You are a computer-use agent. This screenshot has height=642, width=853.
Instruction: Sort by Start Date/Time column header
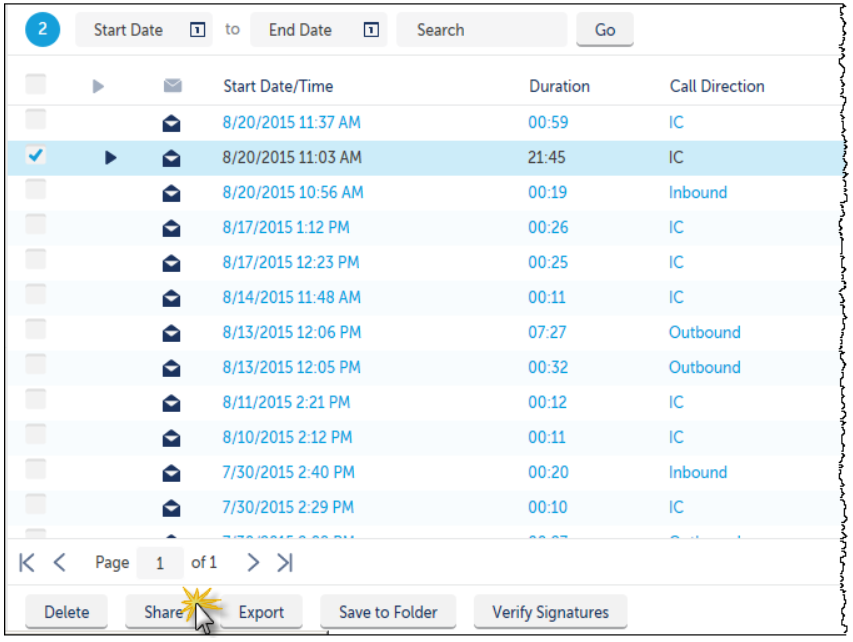pyautogui.click(x=278, y=86)
